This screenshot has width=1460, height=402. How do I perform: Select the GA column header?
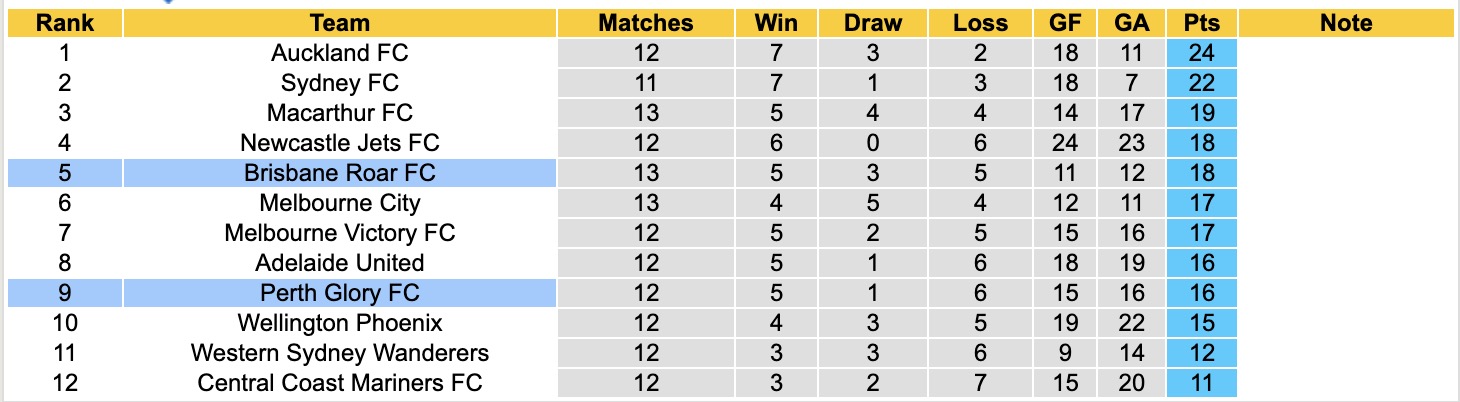tap(1132, 23)
